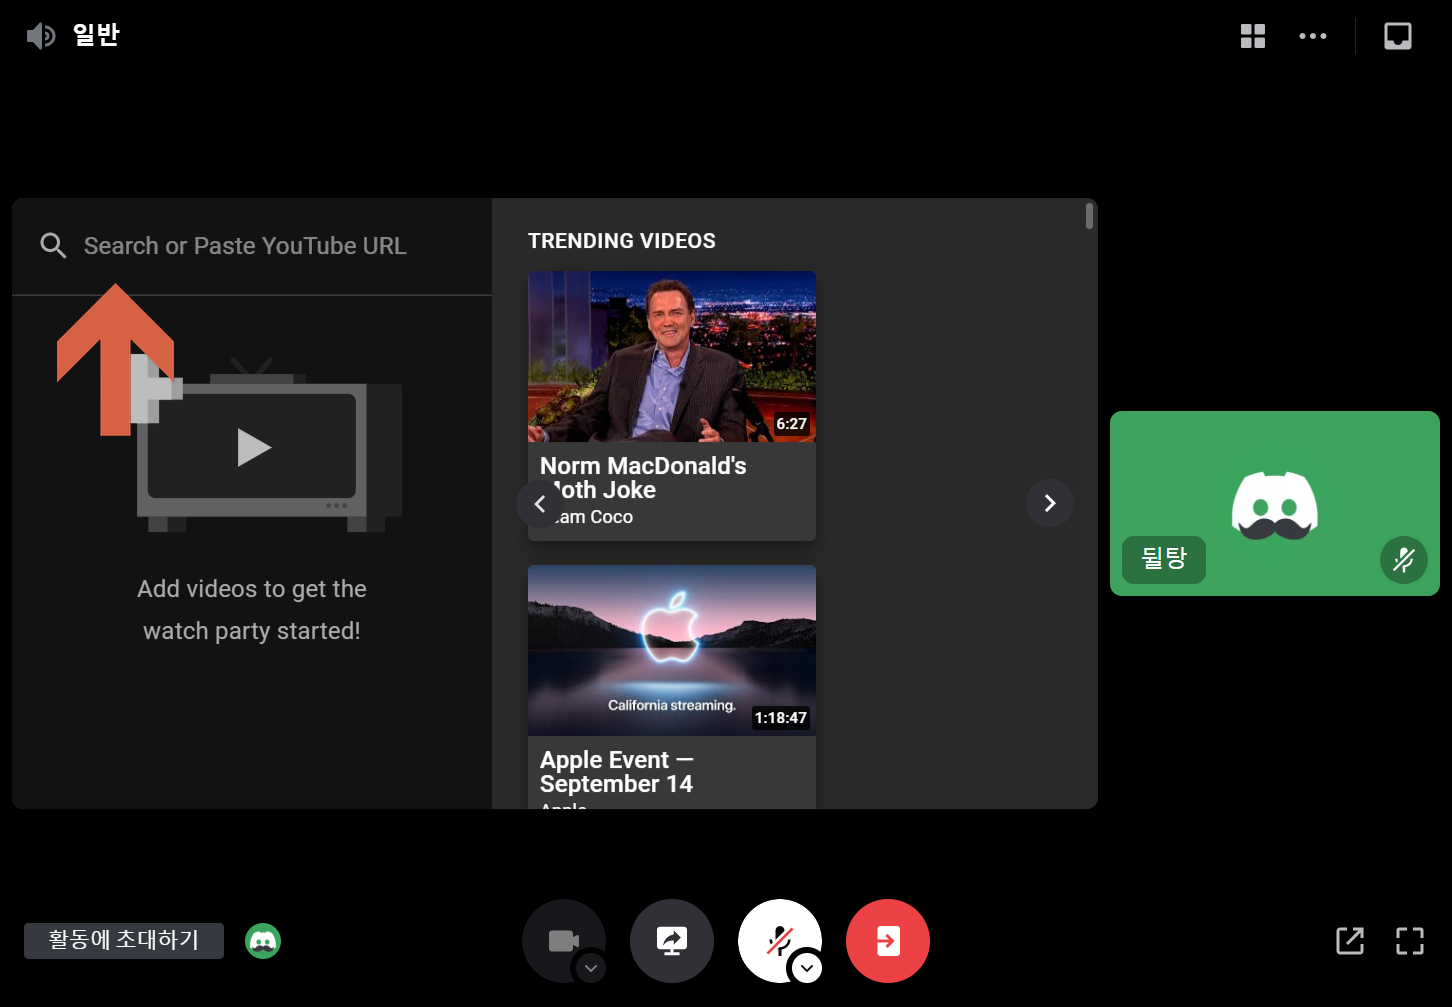
Task: Start screen sharing
Action: coord(672,941)
